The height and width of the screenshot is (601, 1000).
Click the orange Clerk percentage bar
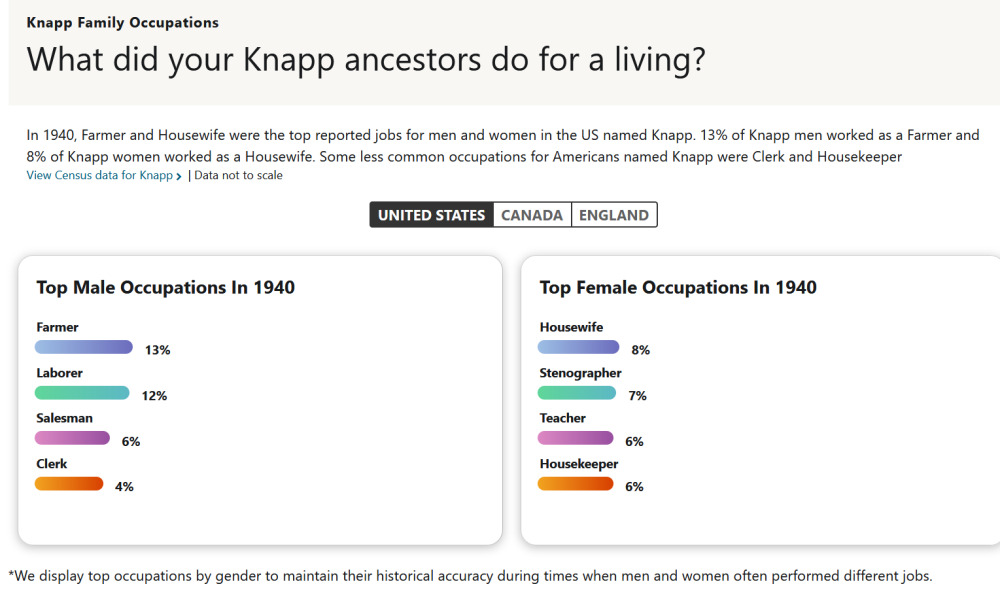(69, 484)
